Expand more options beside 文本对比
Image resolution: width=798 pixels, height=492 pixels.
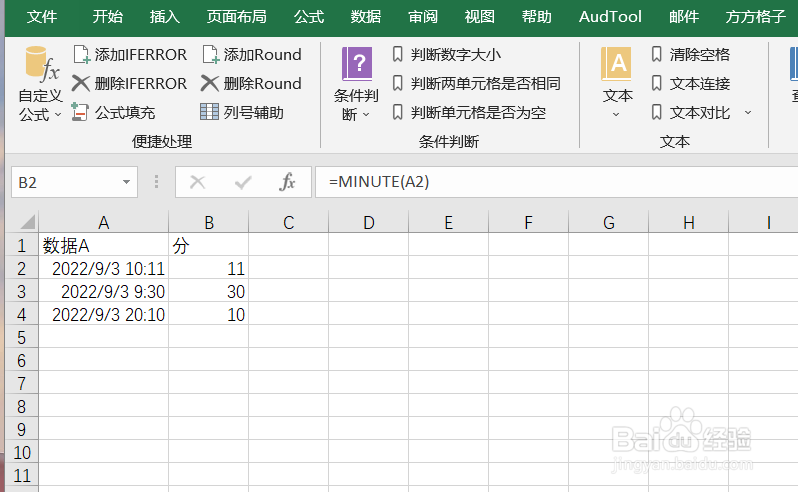point(748,112)
